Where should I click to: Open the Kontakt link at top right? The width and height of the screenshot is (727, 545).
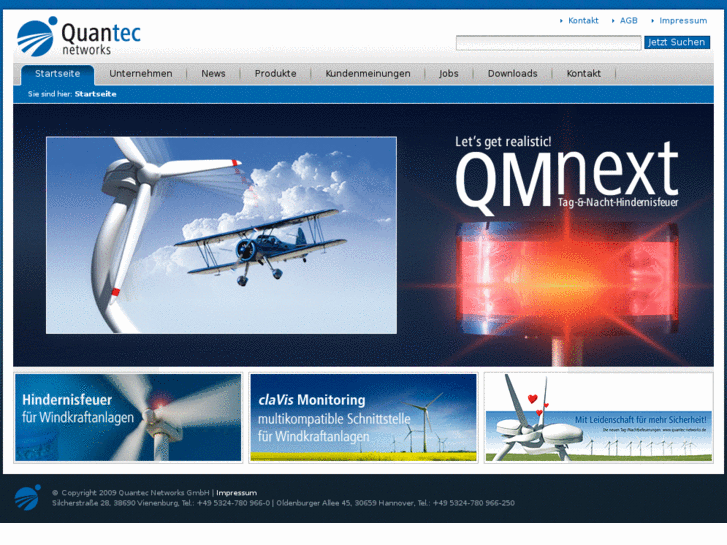click(x=583, y=20)
